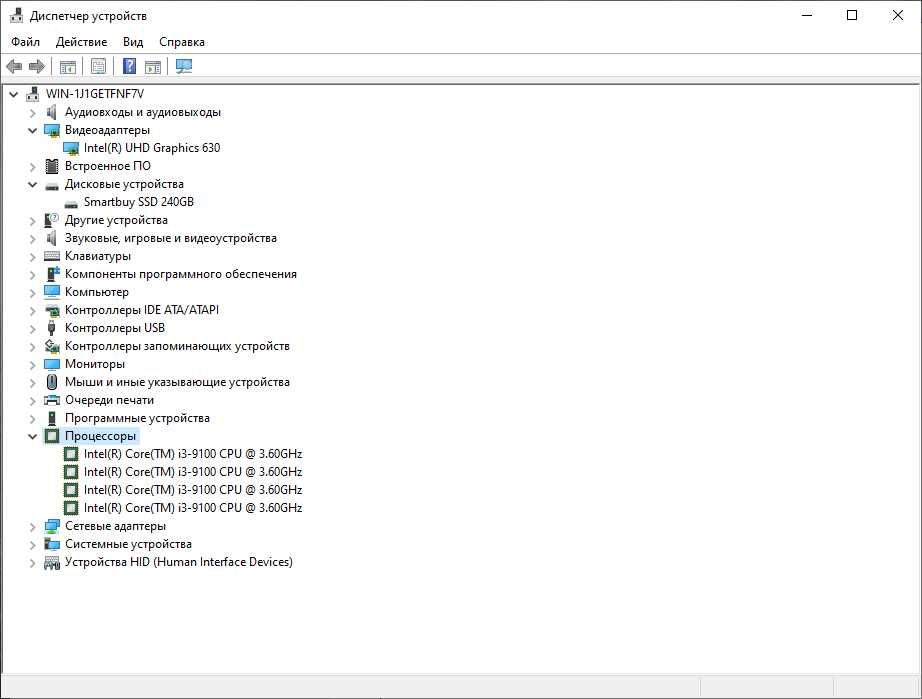Open the Help toolbar icon with question mark
922x699 pixels.
click(x=129, y=66)
